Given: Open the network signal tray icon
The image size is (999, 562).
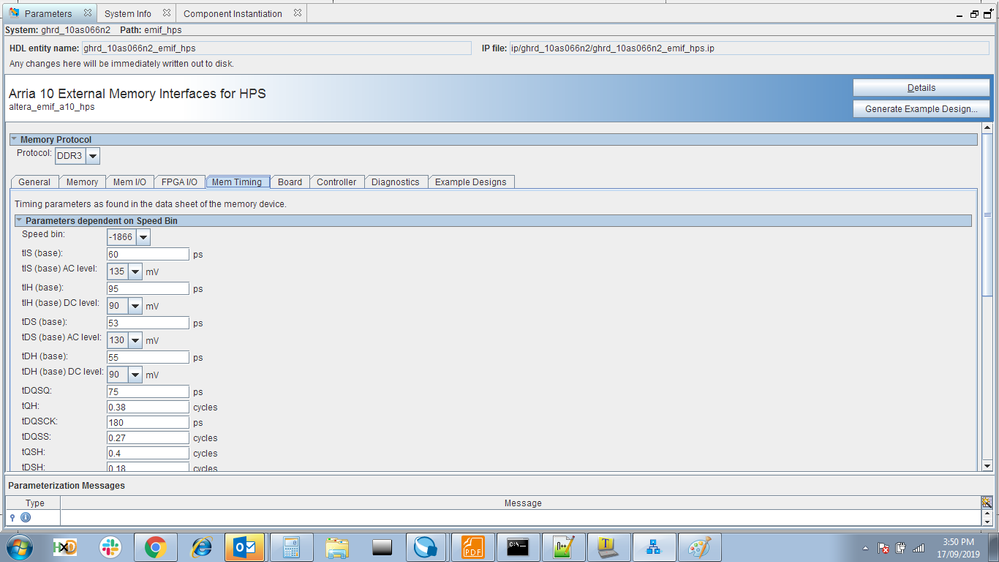Looking at the screenshot, I should (x=918, y=548).
